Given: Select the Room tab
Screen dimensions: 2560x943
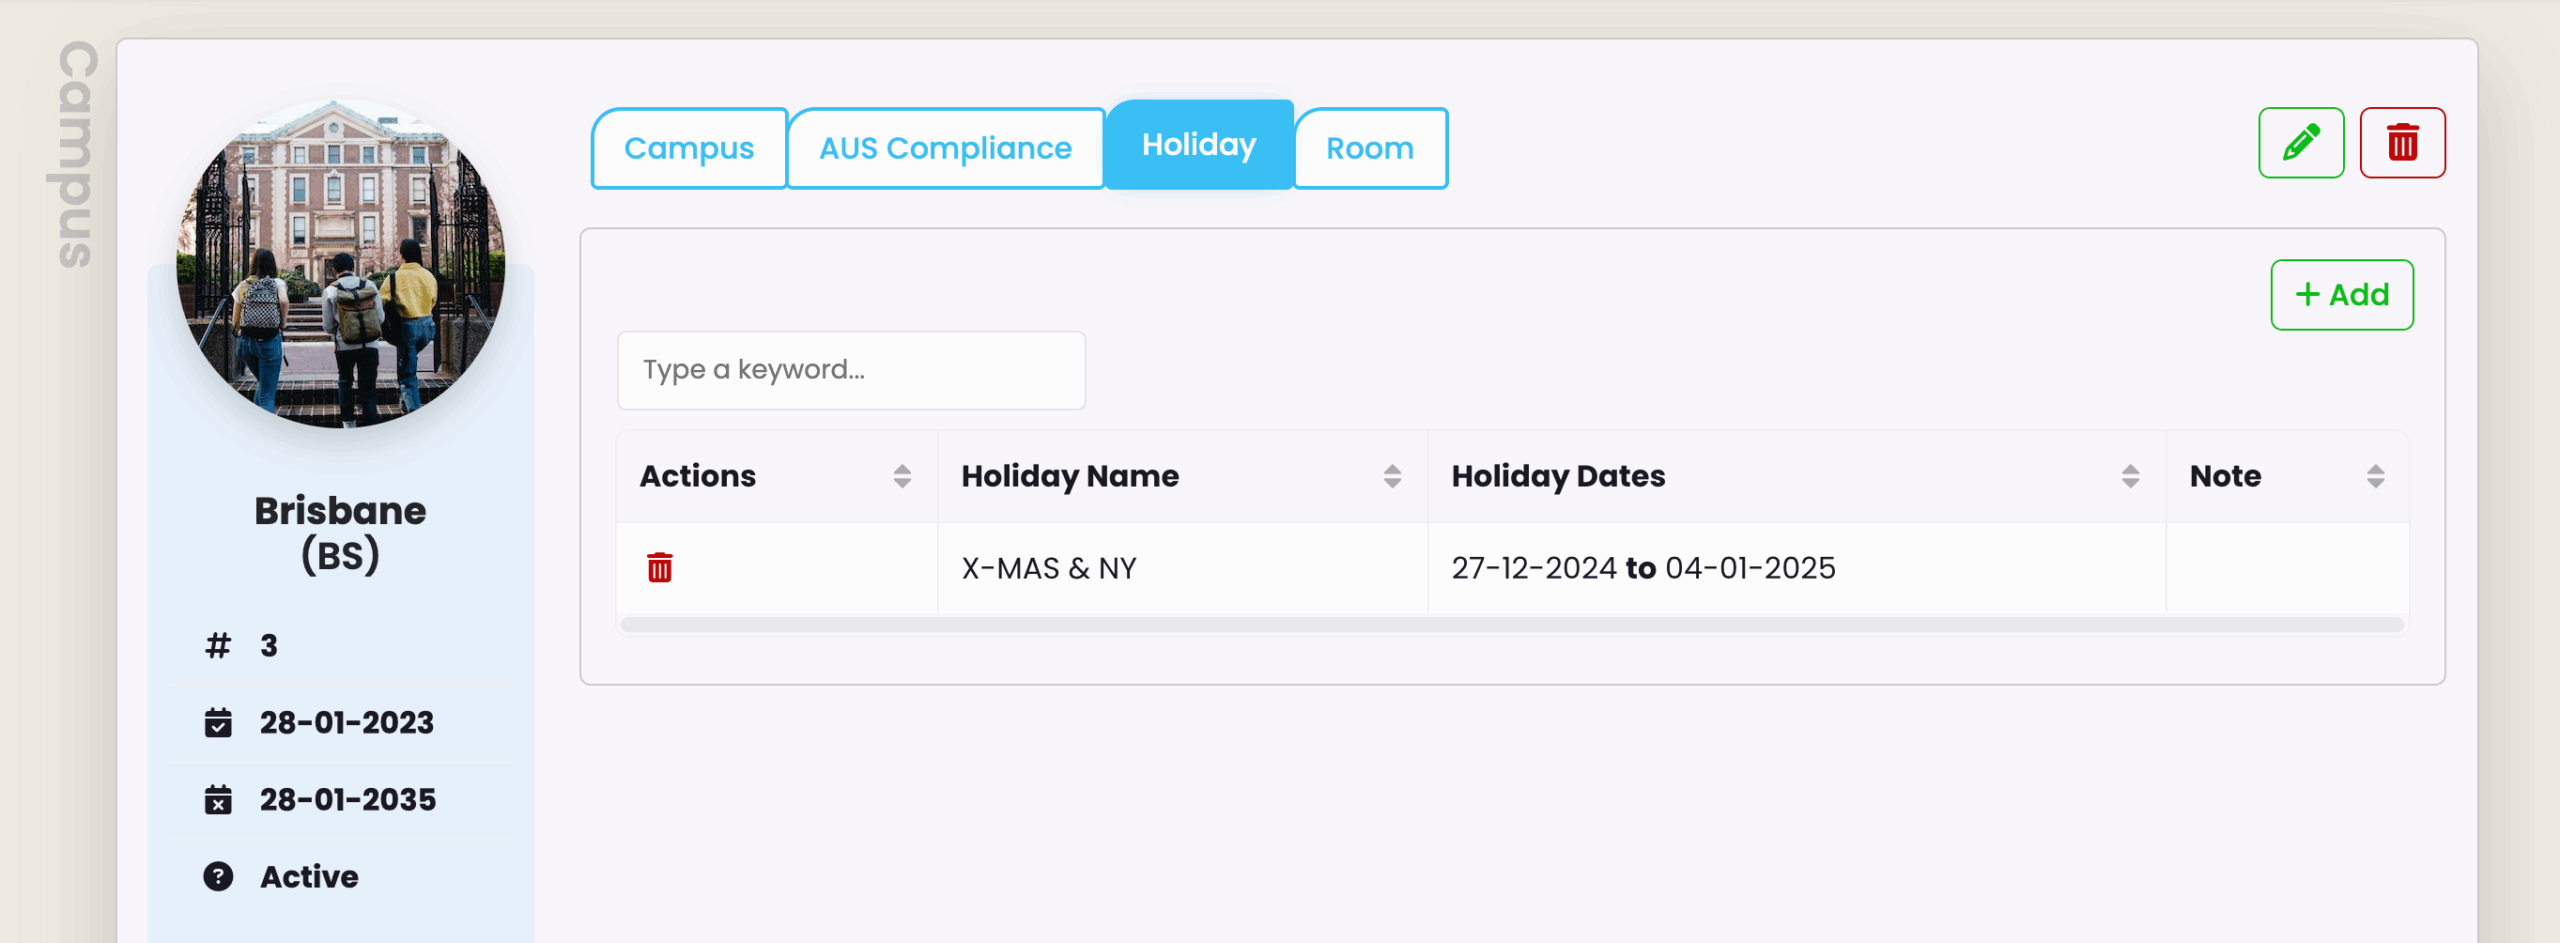Looking at the screenshot, I should (x=1370, y=148).
